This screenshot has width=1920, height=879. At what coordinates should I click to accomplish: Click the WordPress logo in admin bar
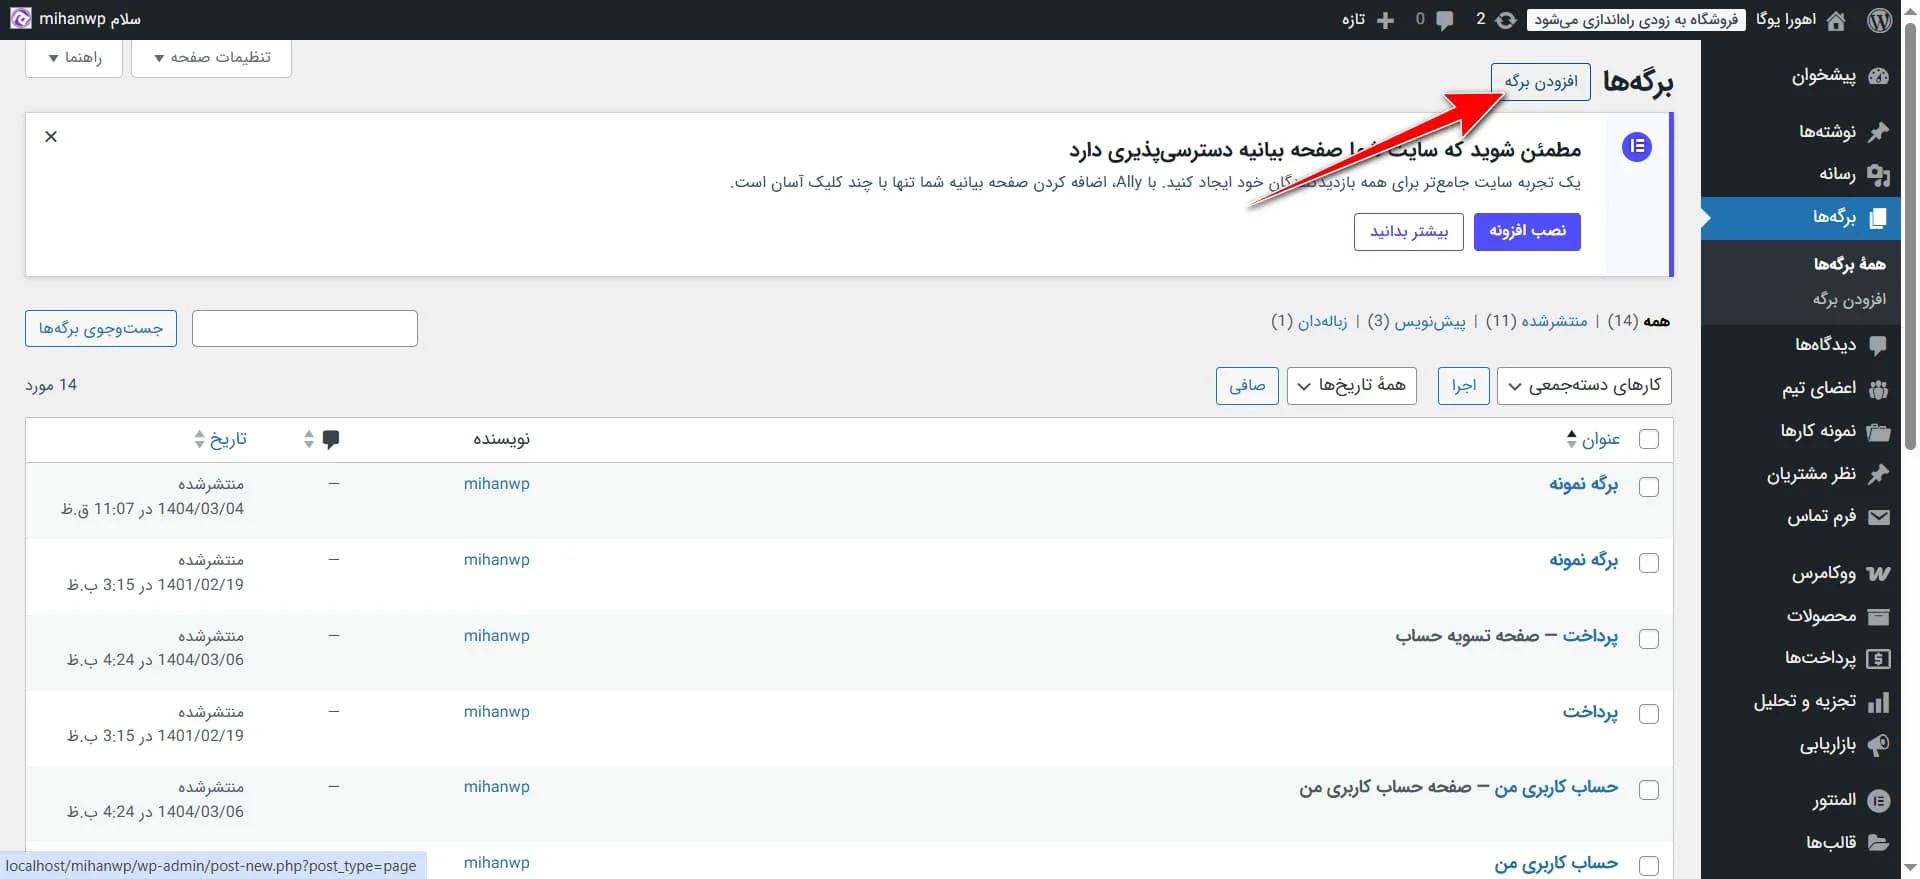point(1879,20)
